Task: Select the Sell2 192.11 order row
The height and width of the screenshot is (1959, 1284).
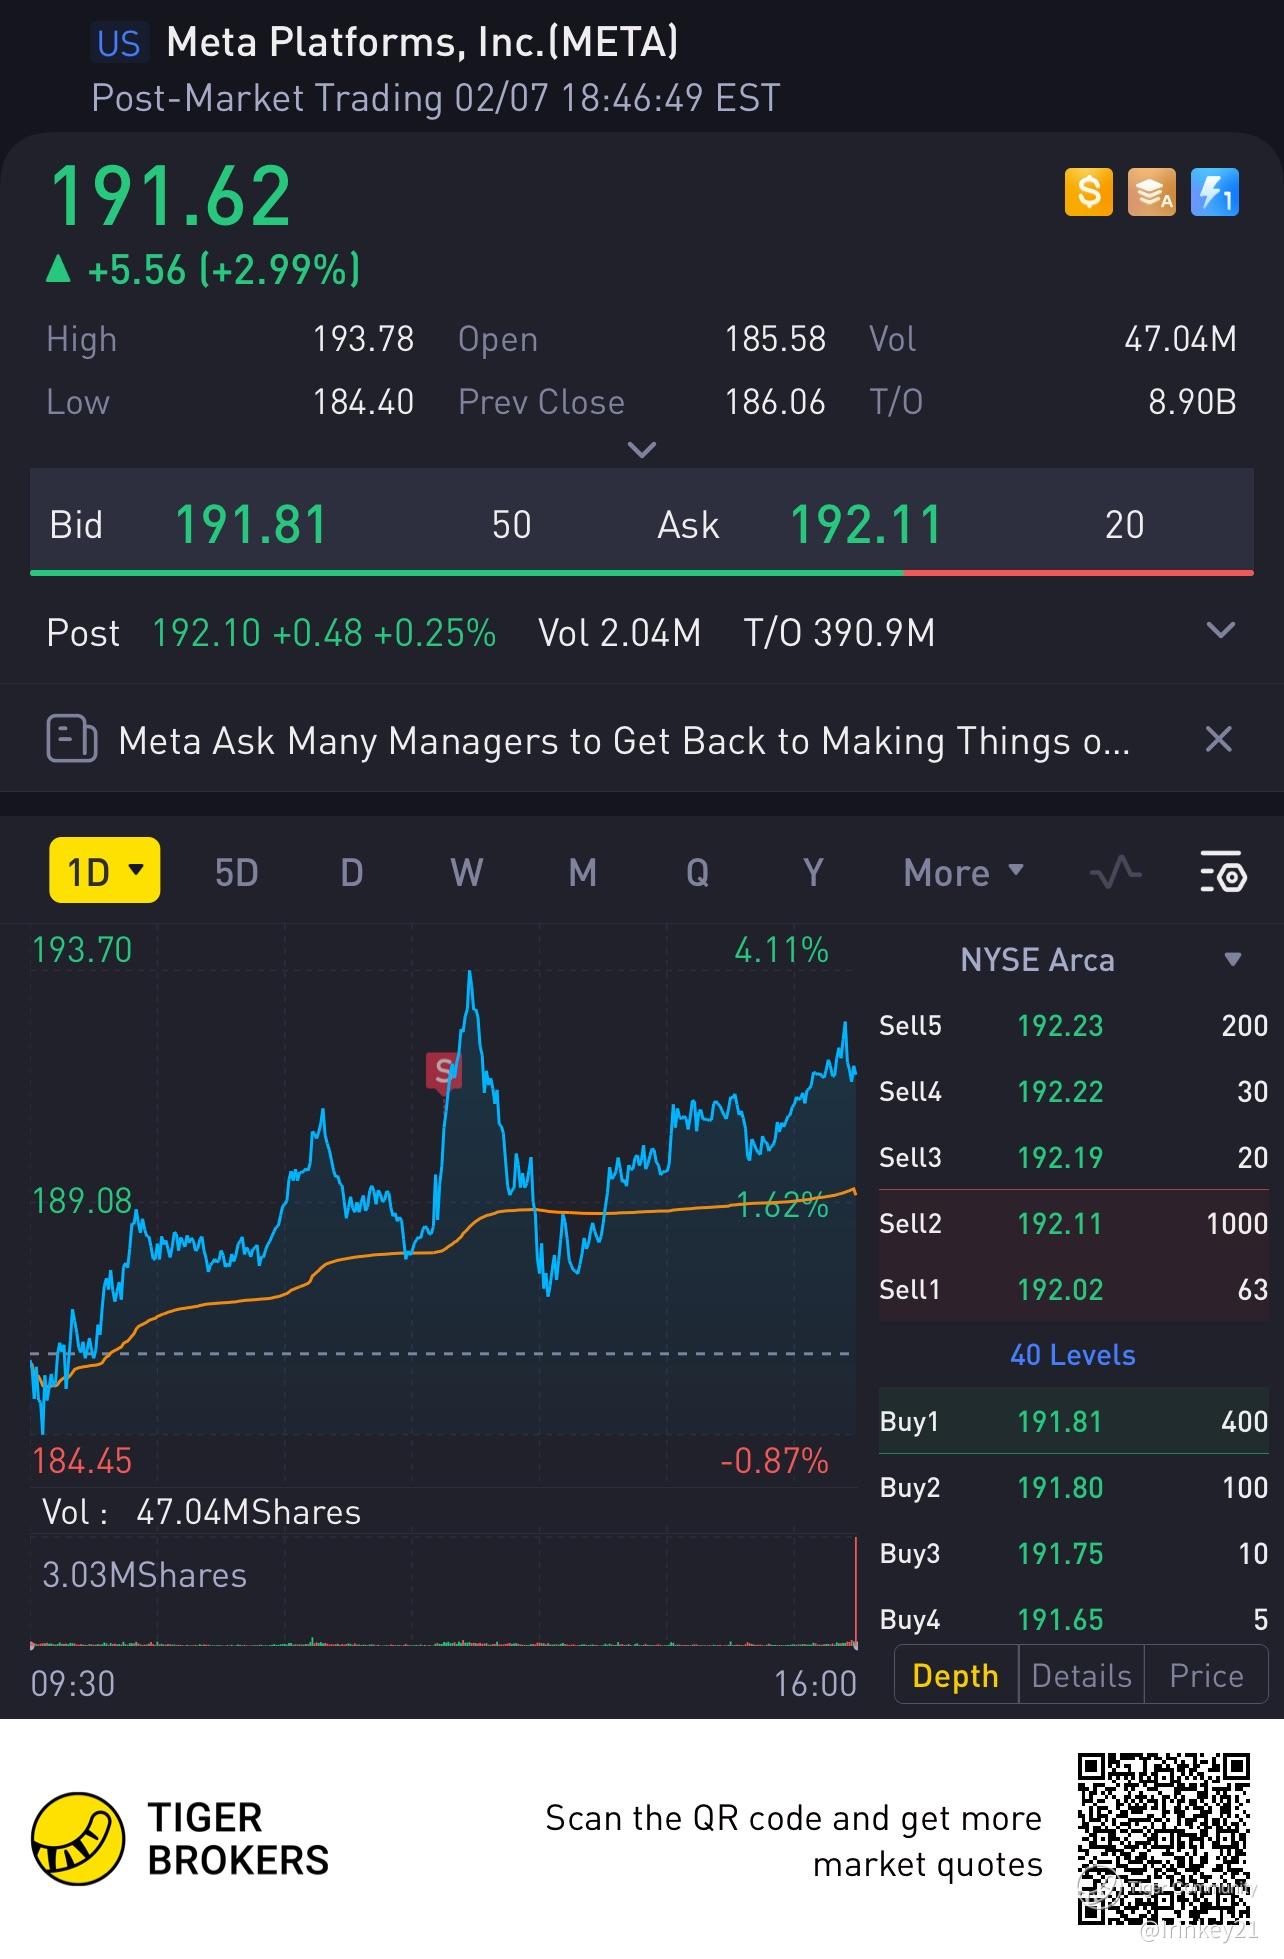Action: click(x=1073, y=1223)
